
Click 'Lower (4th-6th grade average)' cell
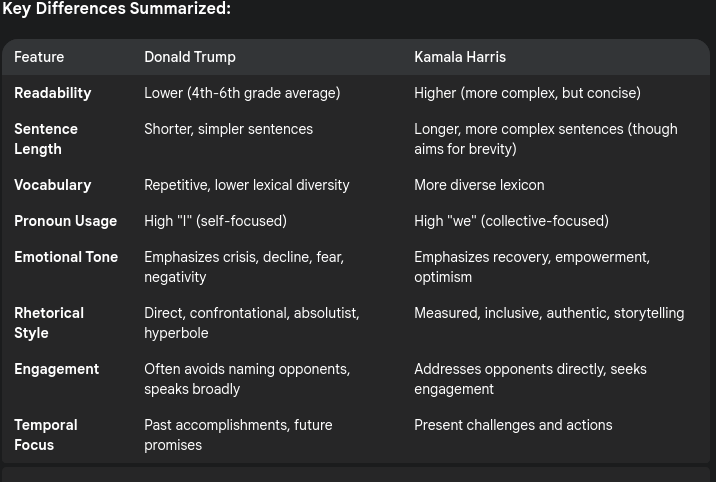242,93
